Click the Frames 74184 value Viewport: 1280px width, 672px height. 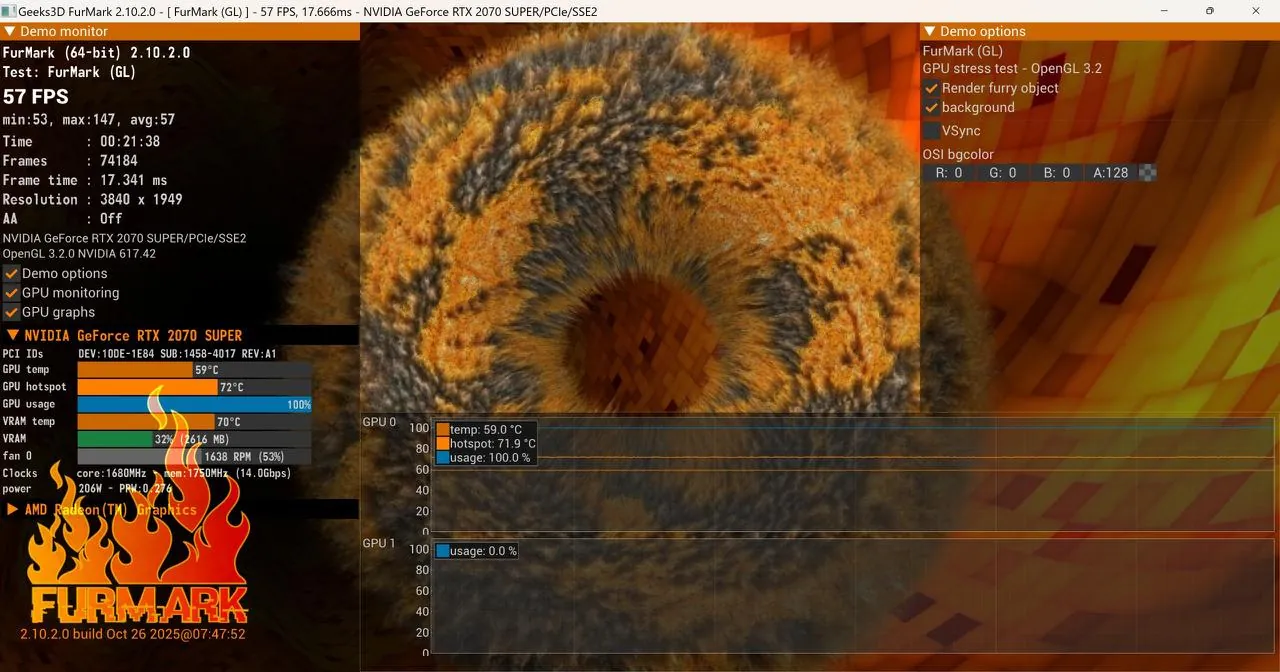coord(118,161)
